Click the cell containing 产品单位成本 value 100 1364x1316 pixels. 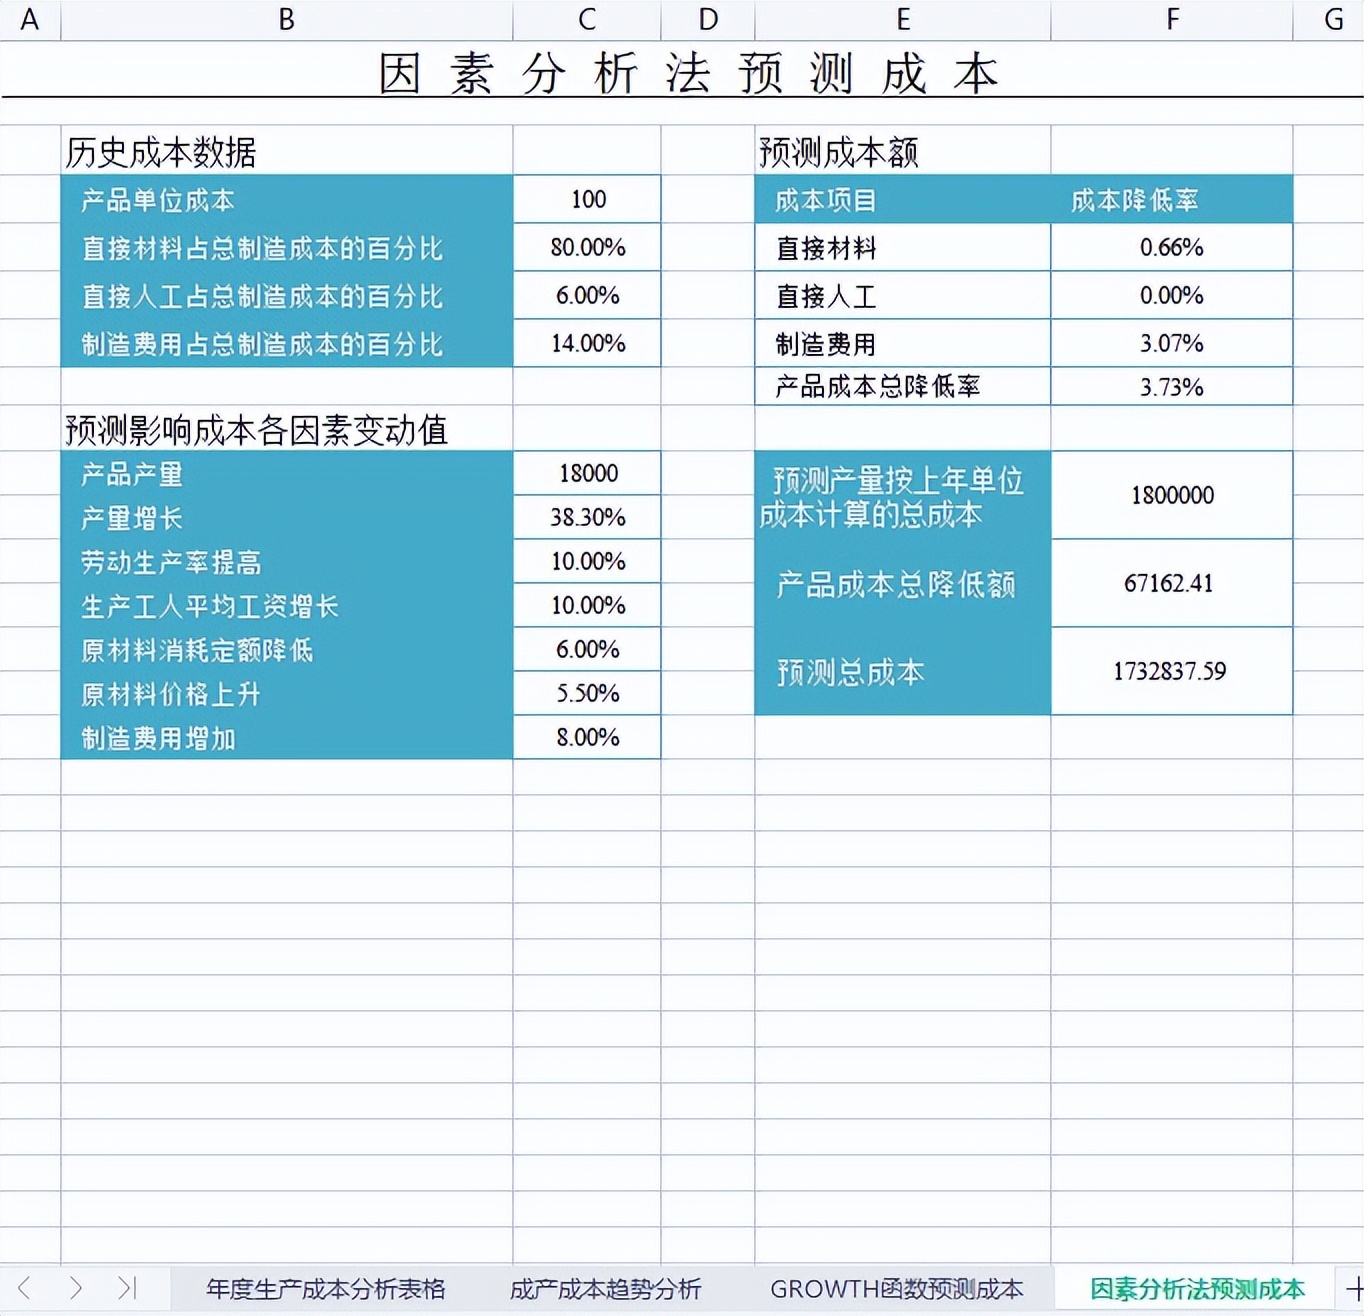[x=586, y=199]
